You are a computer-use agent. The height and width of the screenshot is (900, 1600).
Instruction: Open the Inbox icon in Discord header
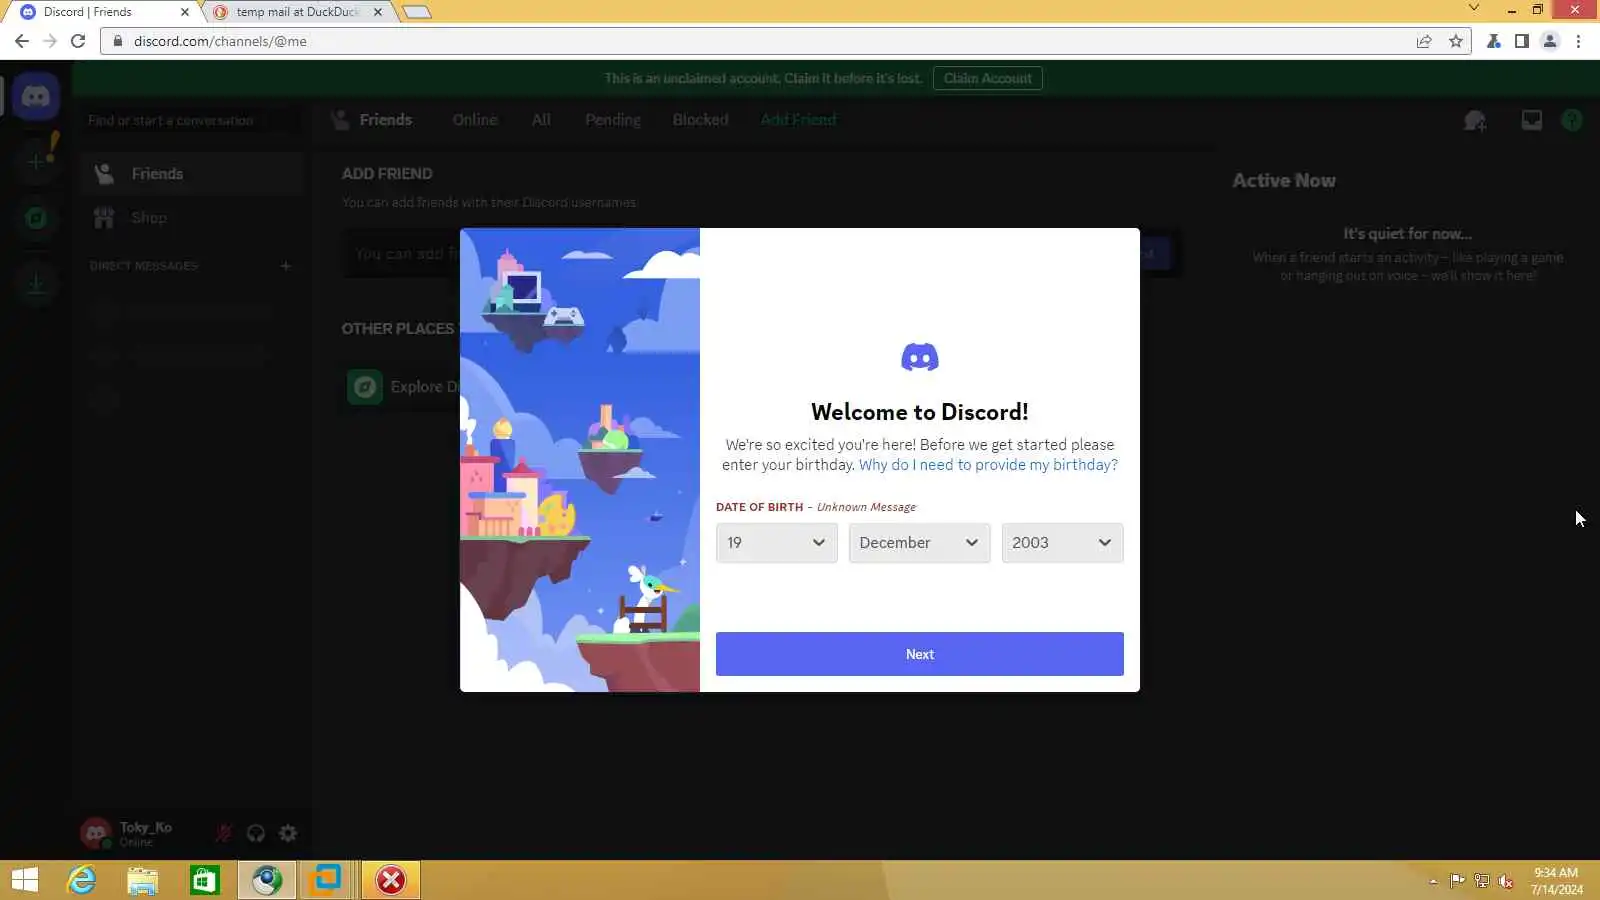click(1531, 120)
